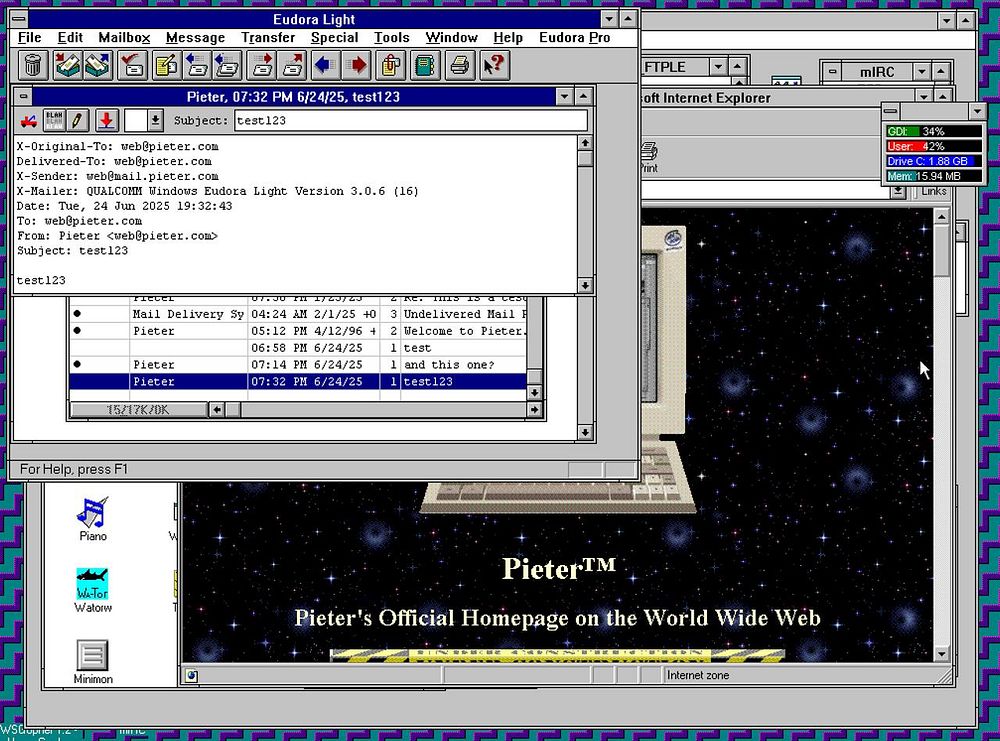1000x741 pixels.
Task: Click the Internet Explorer status bar page icon
Action: click(191, 676)
